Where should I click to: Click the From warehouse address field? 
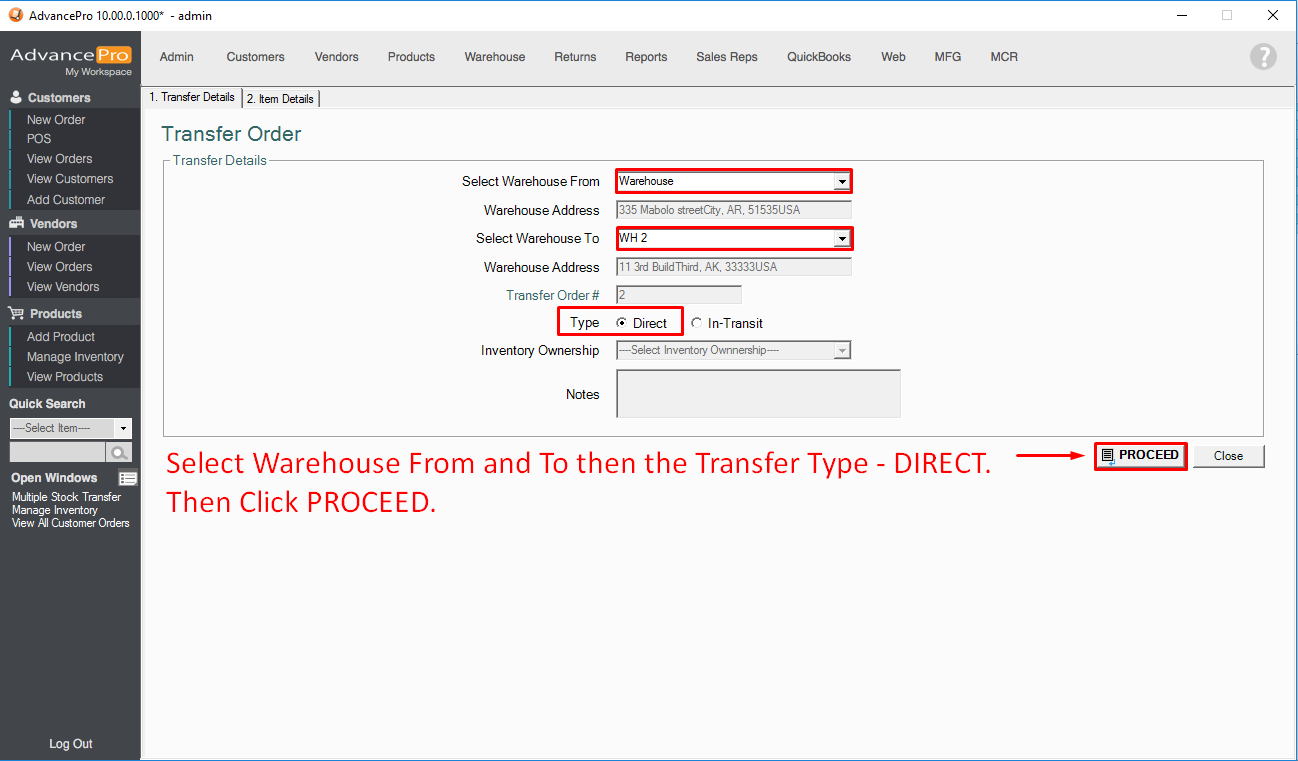tap(734, 210)
